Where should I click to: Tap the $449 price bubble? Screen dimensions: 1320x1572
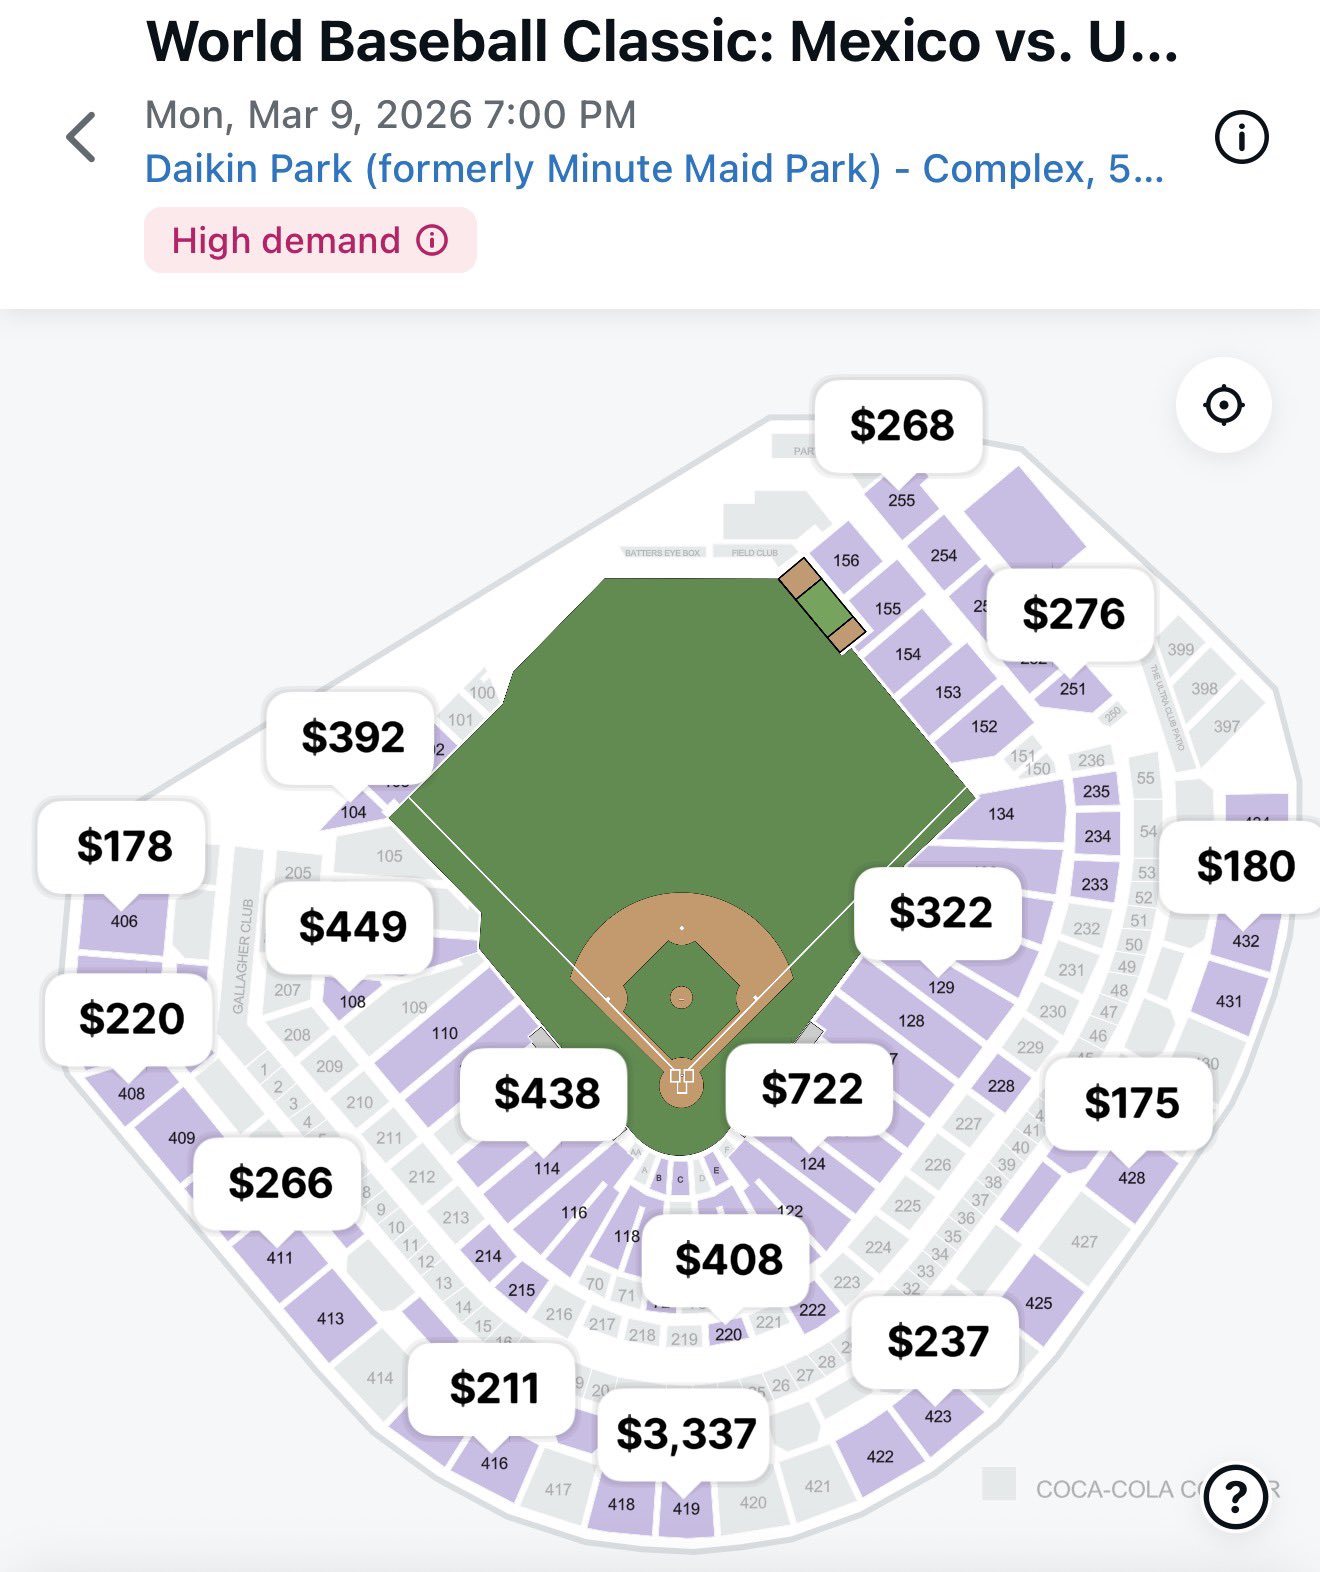pos(352,927)
